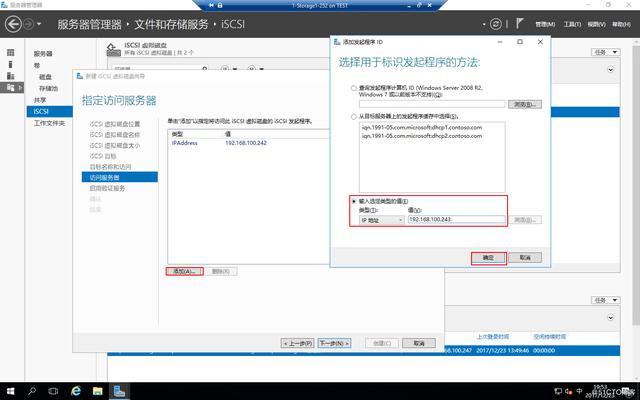This screenshot has width=640, height=400.
Task: Click the Add Initiator ID dialog title icon
Action: pyautogui.click(x=337, y=42)
